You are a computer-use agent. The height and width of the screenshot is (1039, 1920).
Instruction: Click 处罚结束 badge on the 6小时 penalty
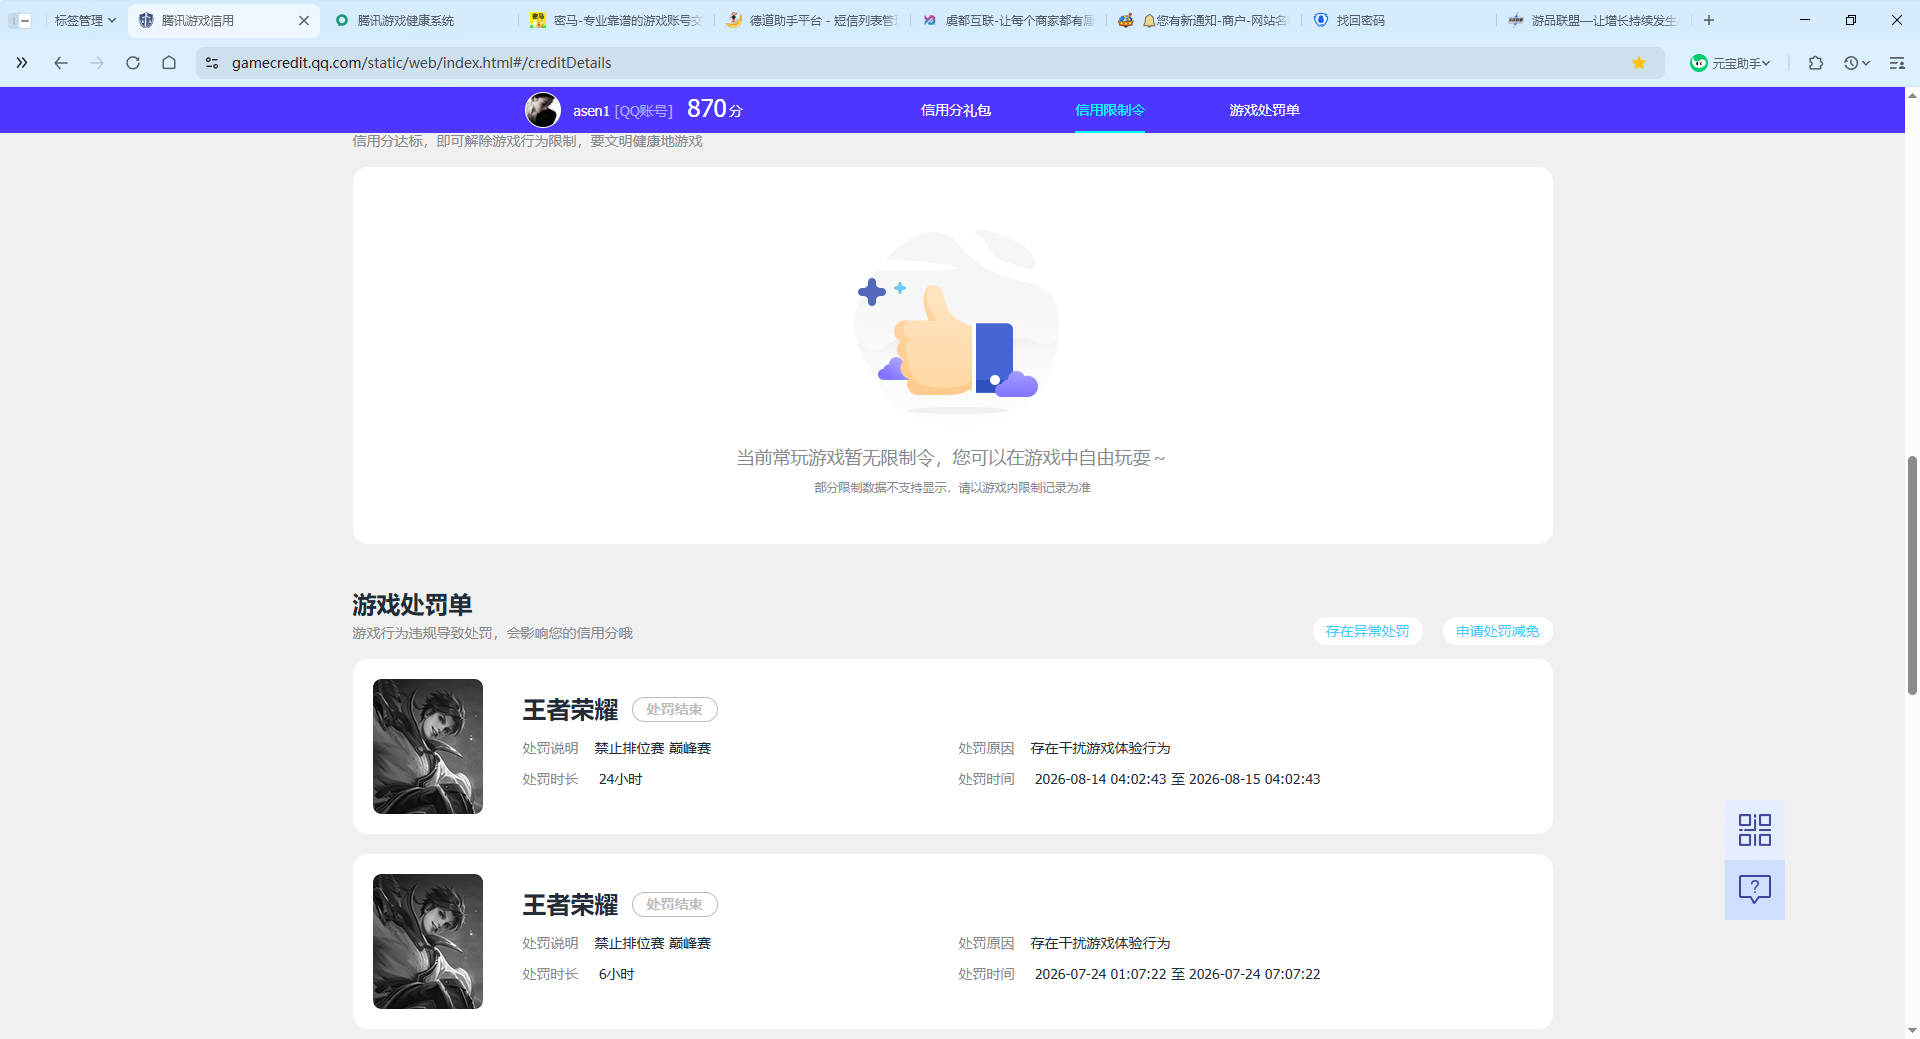[x=674, y=904]
